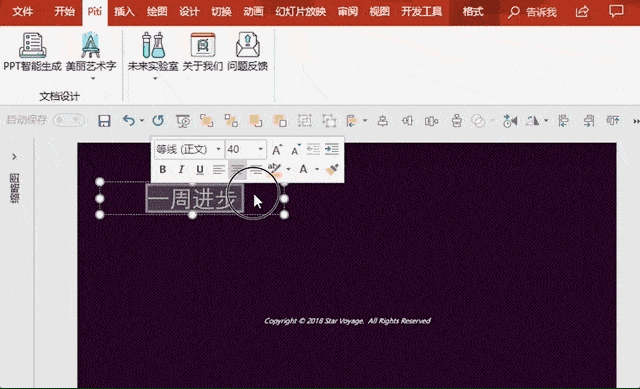The image size is (640, 389).
Task: Switch to the 视图 tab
Action: click(x=379, y=11)
